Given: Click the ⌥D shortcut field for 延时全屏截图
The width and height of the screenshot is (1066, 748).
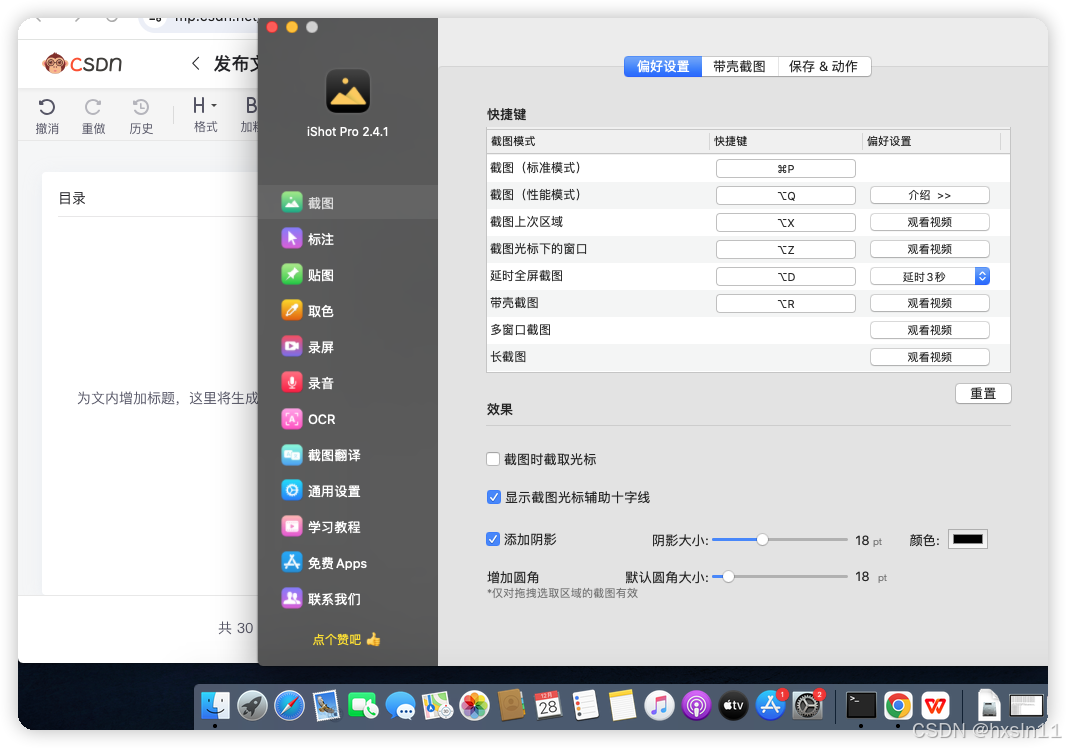Looking at the screenshot, I should pyautogui.click(x=785, y=276).
